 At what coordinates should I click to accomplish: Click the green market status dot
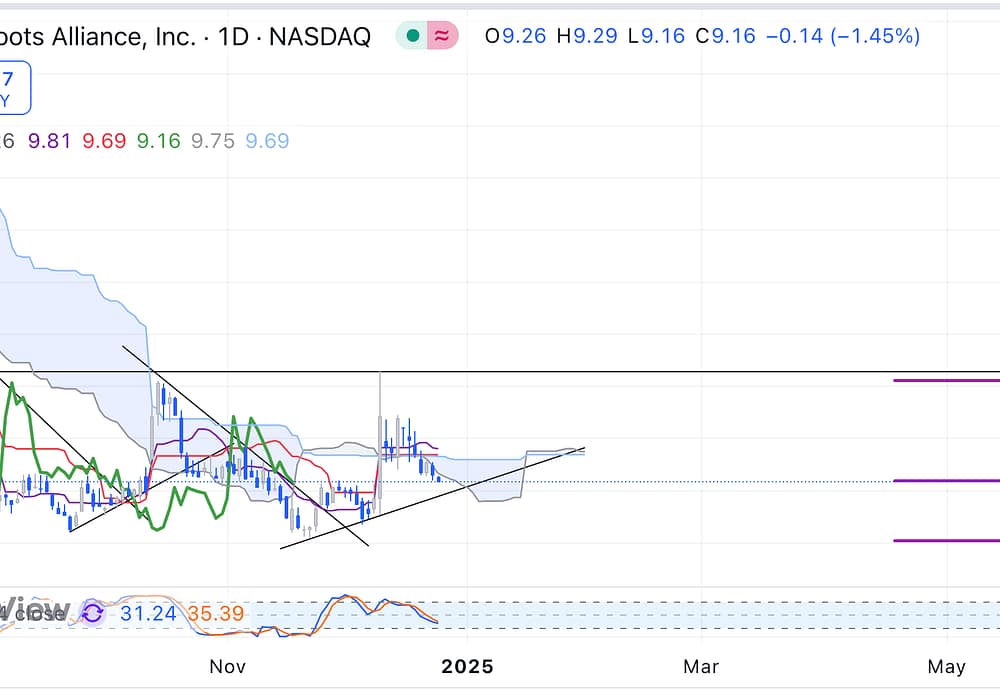pyautogui.click(x=411, y=37)
